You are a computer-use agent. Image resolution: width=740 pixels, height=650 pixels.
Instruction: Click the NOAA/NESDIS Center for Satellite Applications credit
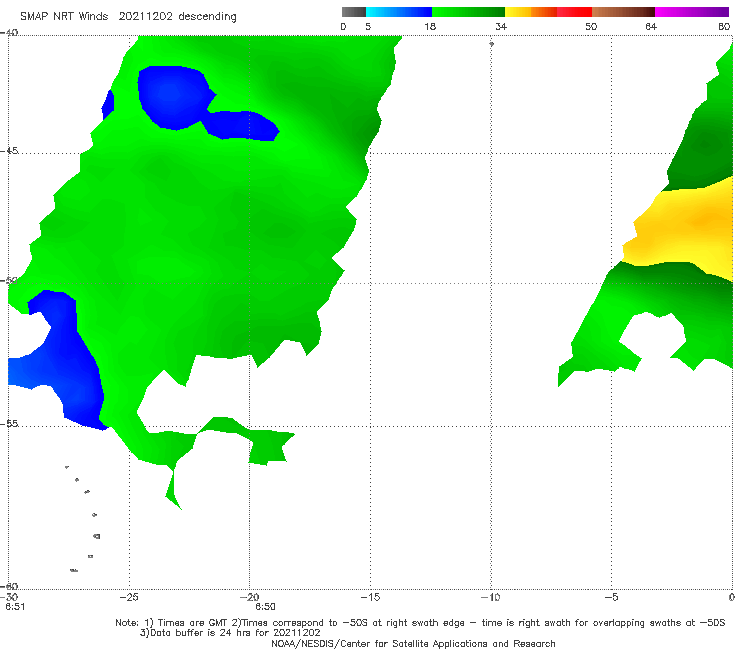coord(413,643)
